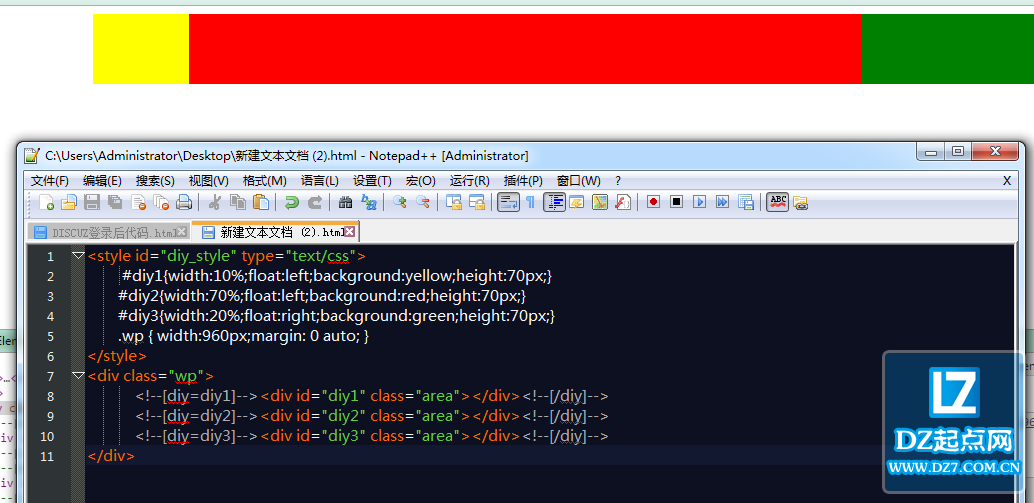The image size is (1034, 503).
Task: Save current recorded macro icon
Action: coord(746,202)
